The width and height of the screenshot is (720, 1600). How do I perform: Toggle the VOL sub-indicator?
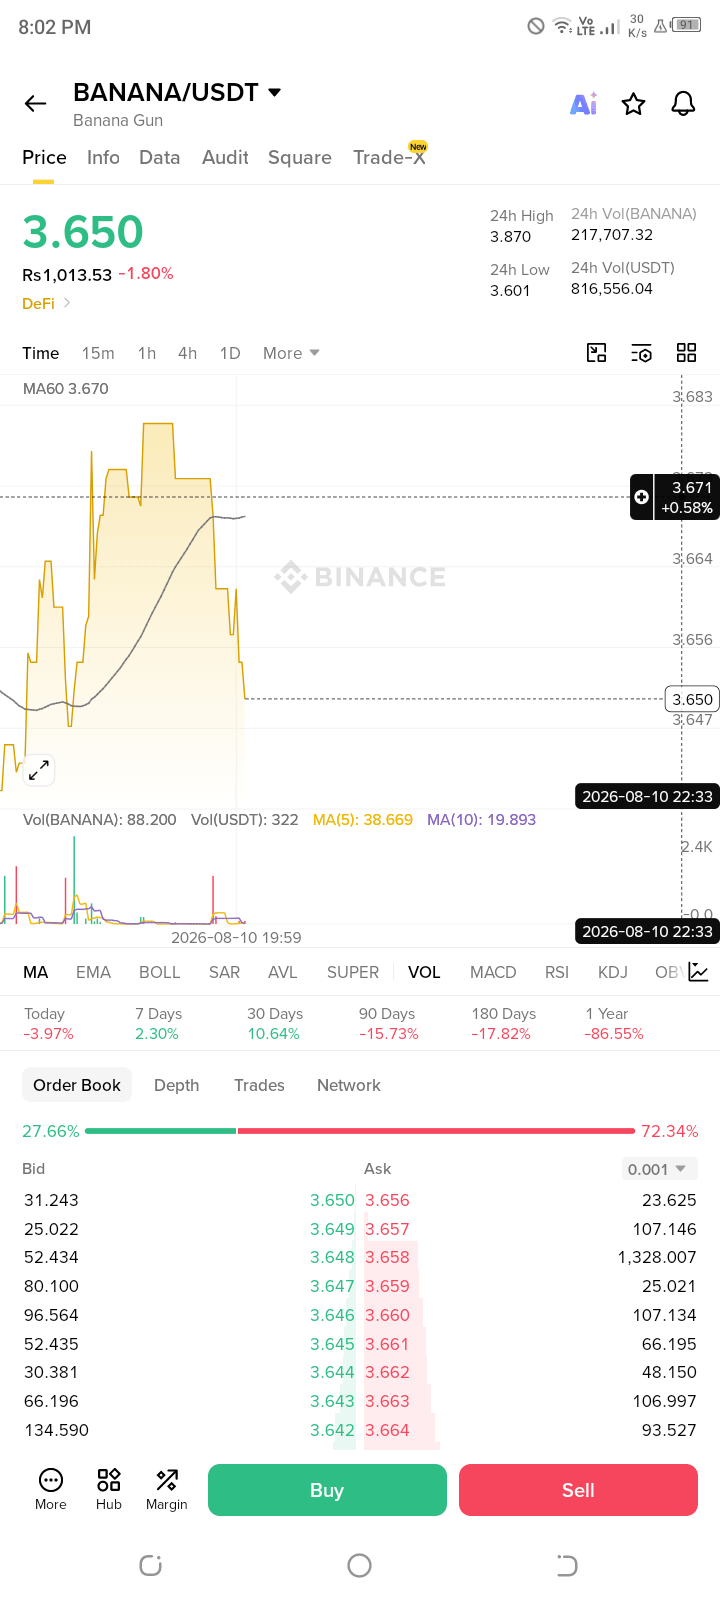pyautogui.click(x=424, y=972)
